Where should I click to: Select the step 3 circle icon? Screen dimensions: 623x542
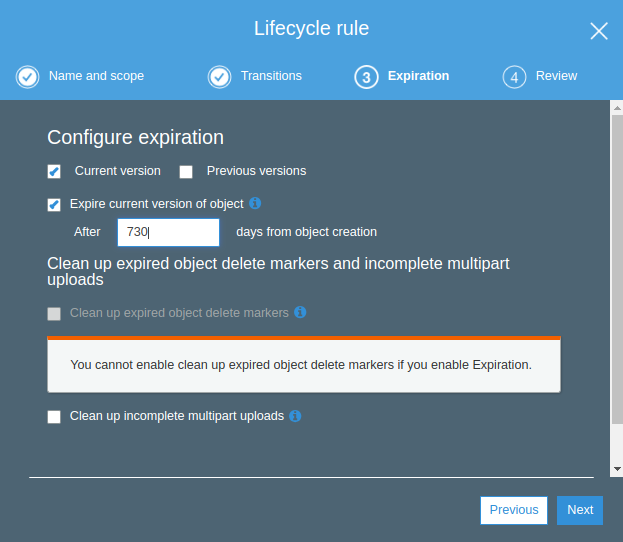click(x=366, y=77)
